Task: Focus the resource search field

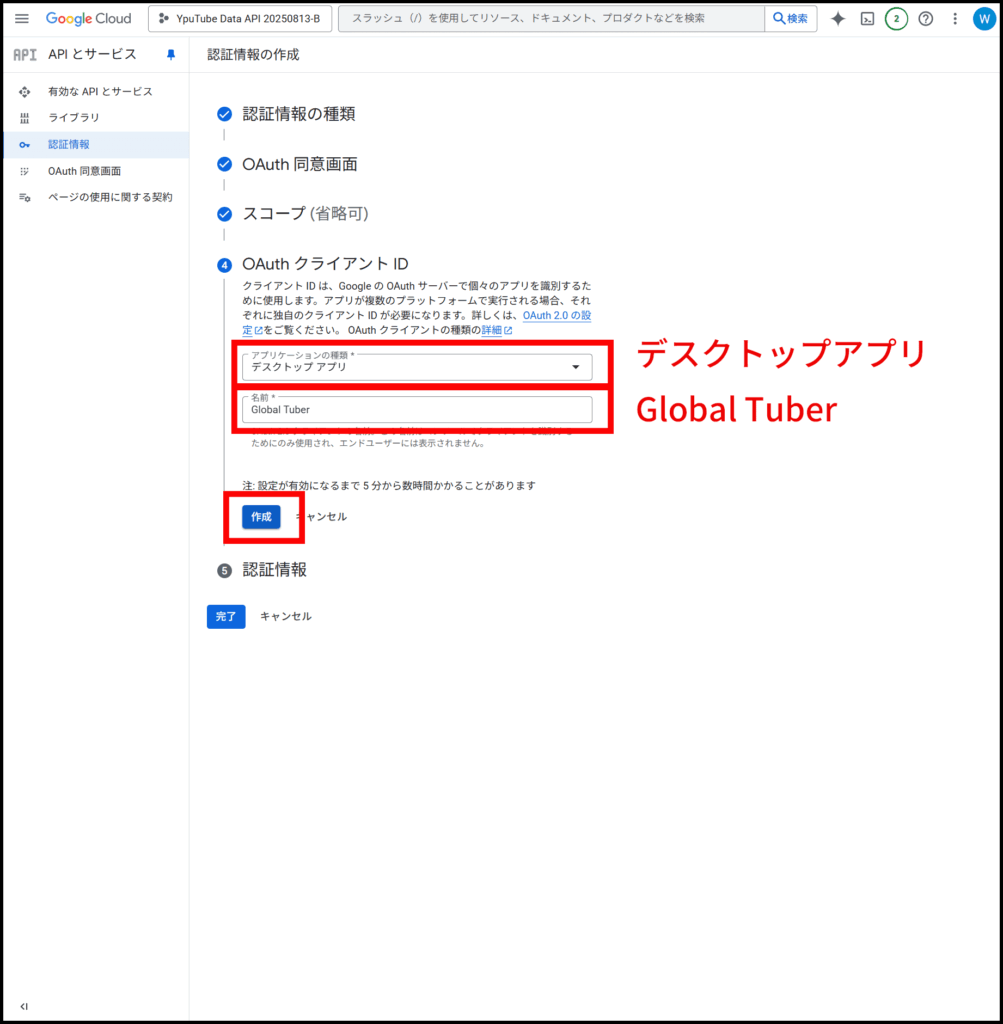Action: (551, 18)
